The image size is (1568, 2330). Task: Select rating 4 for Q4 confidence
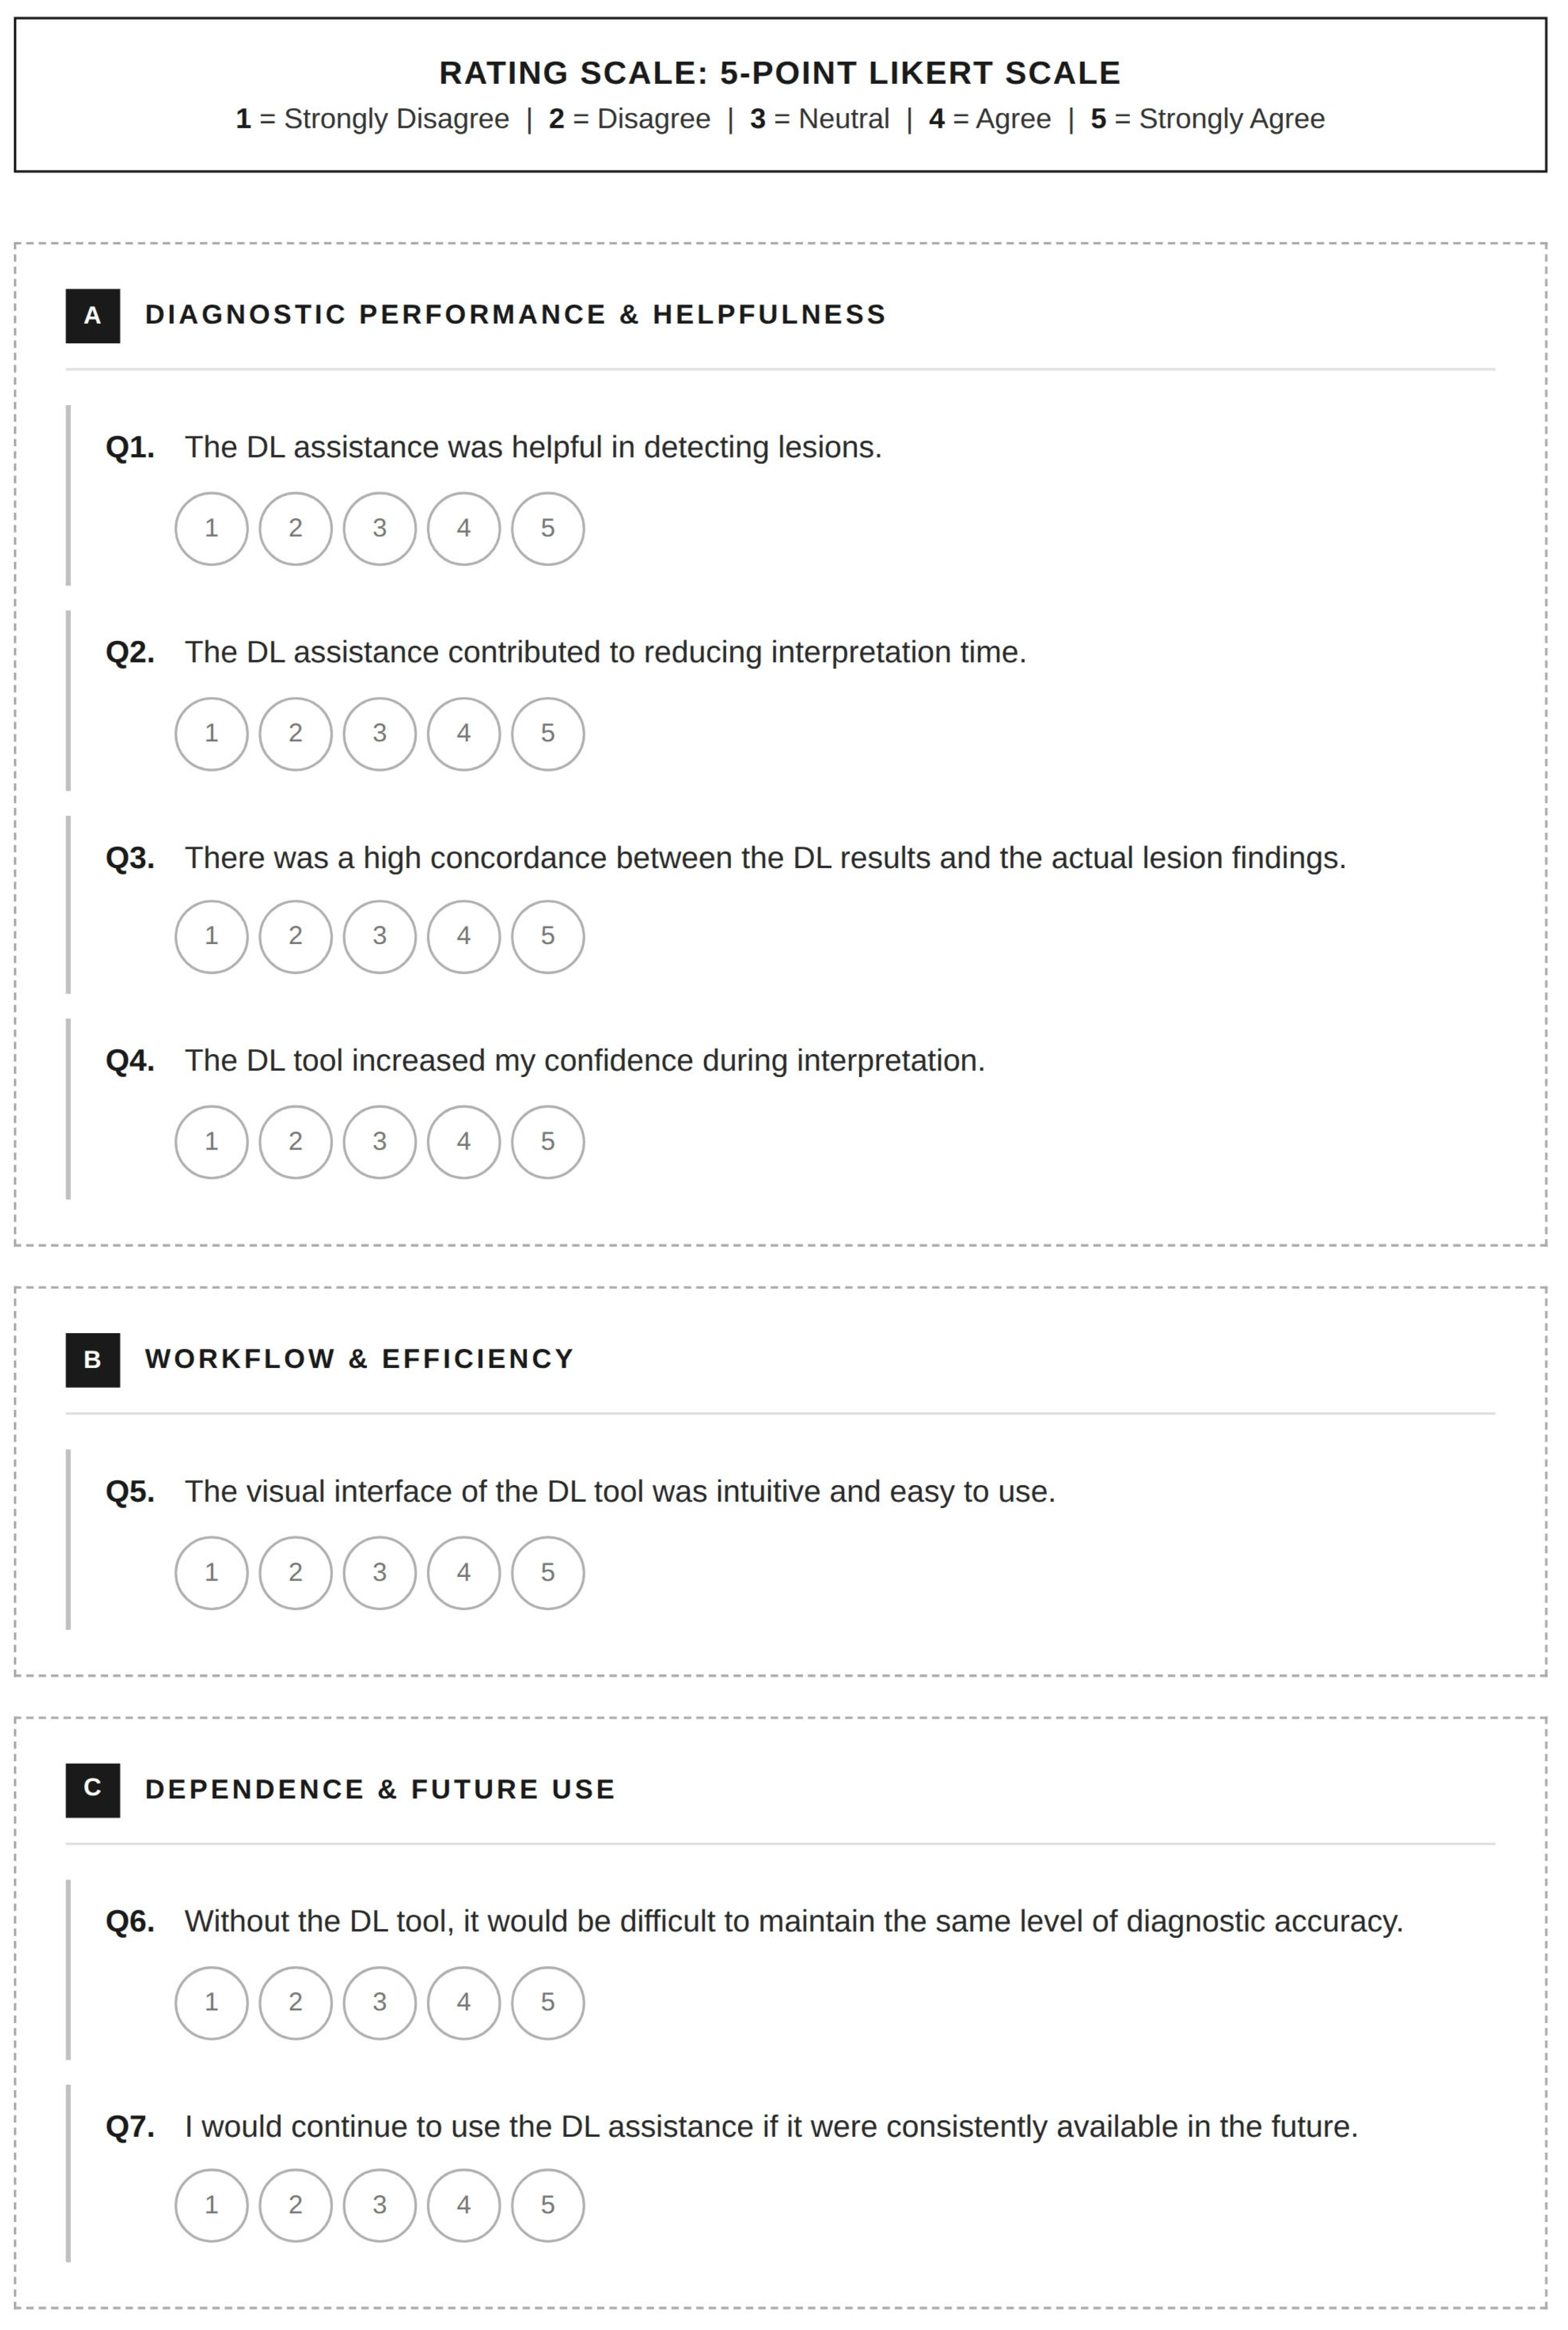click(464, 1141)
